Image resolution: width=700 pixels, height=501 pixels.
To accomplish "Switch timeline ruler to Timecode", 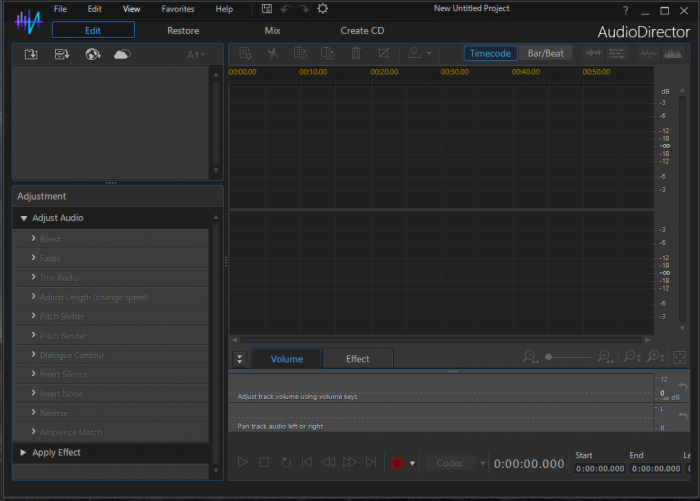I will pyautogui.click(x=492, y=53).
